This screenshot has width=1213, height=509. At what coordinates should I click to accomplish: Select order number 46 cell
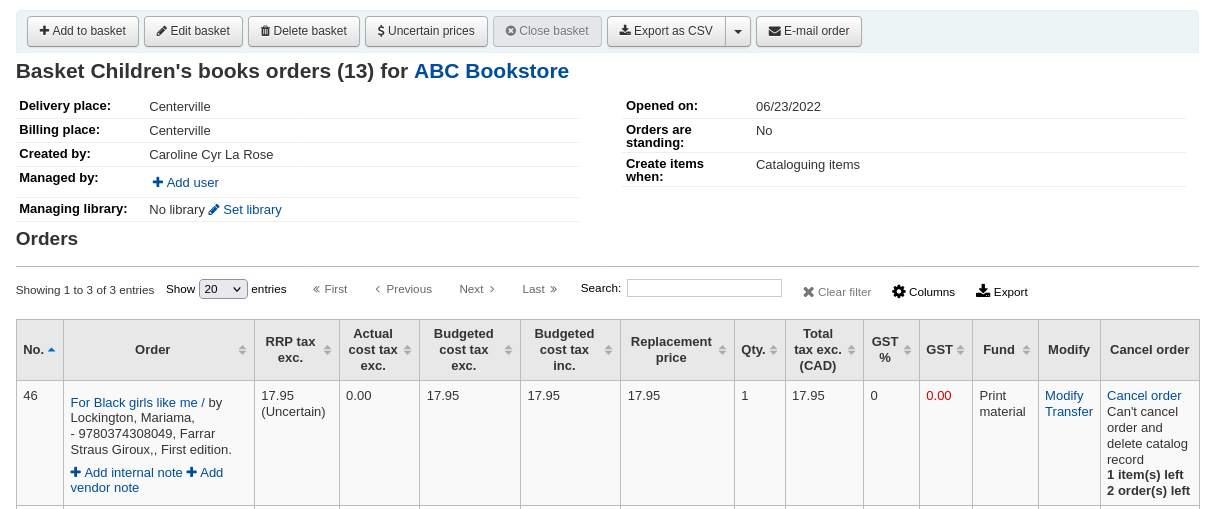(x=40, y=443)
